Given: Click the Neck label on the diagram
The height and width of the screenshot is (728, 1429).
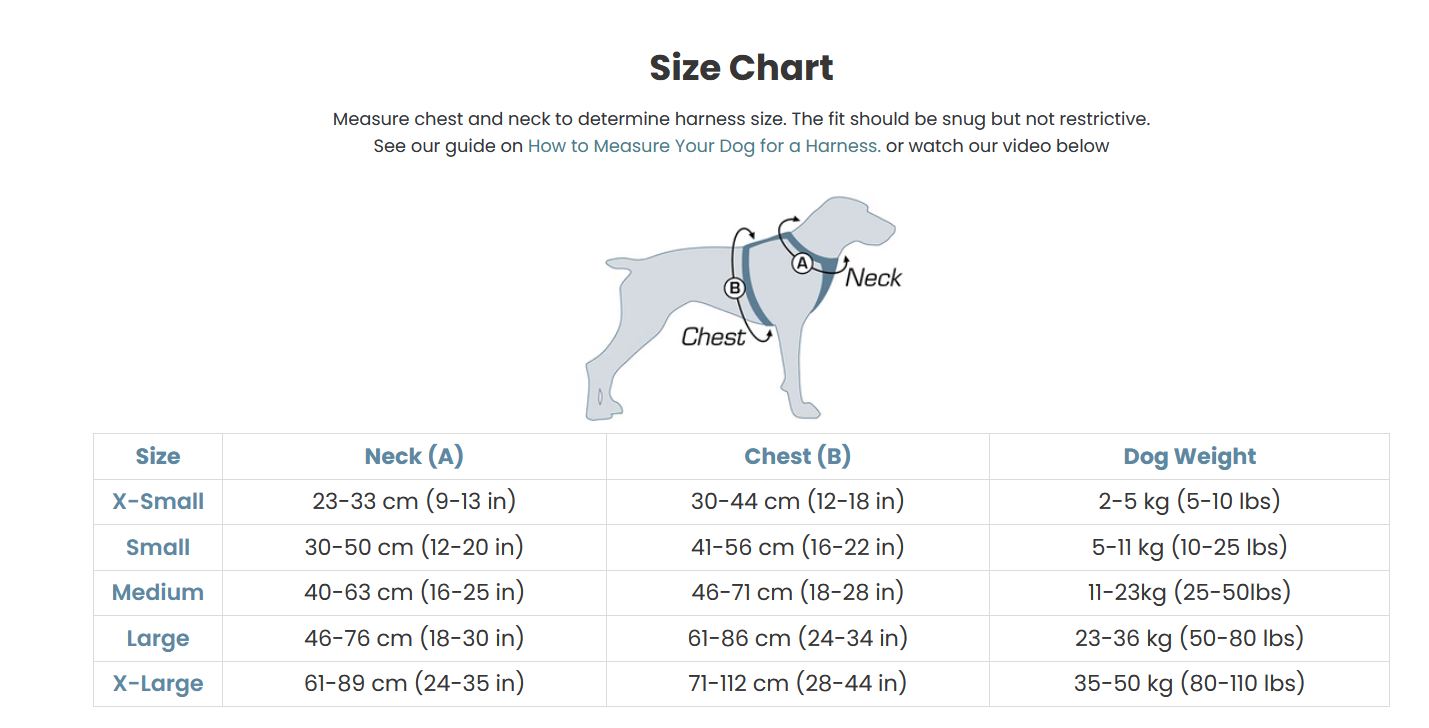Looking at the screenshot, I should coord(873,278).
